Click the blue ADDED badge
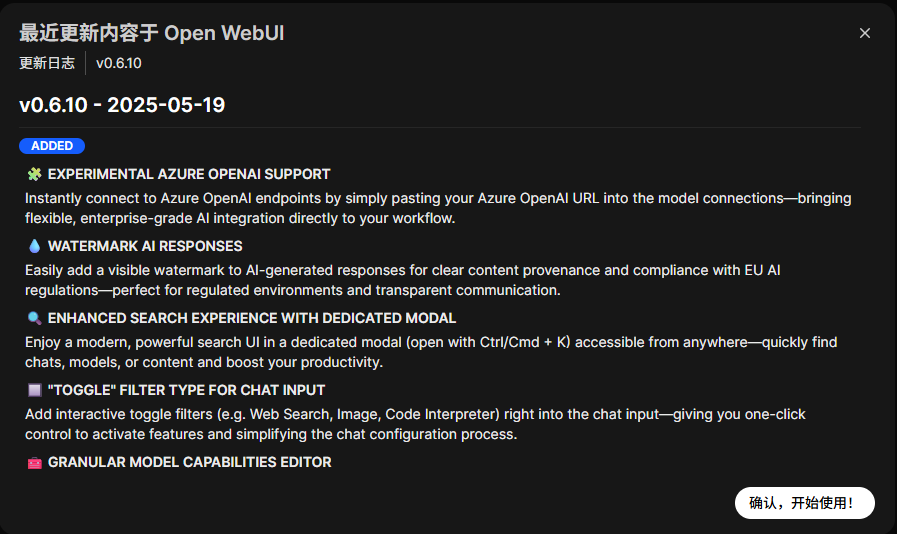This screenshot has width=897, height=534. coord(52,146)
